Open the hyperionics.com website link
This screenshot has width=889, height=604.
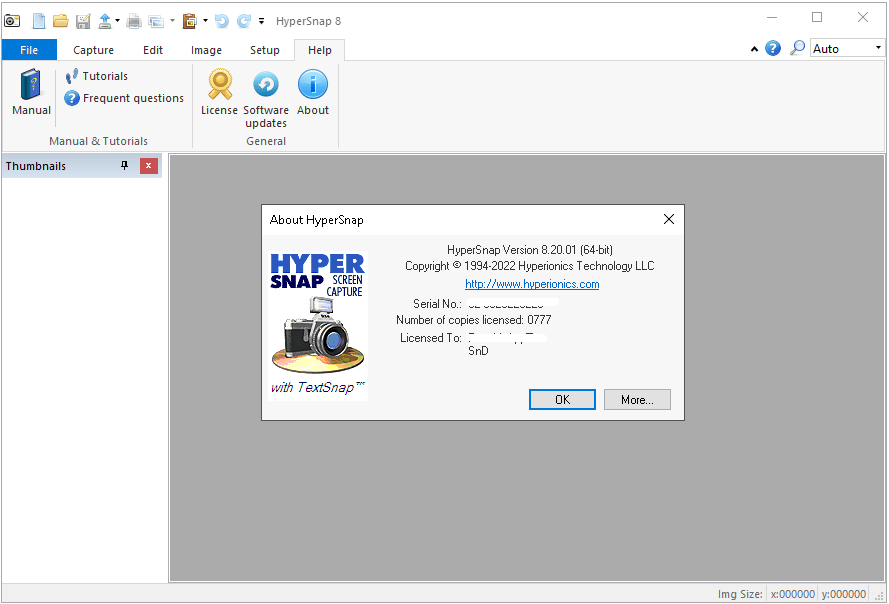coord(532,284)
